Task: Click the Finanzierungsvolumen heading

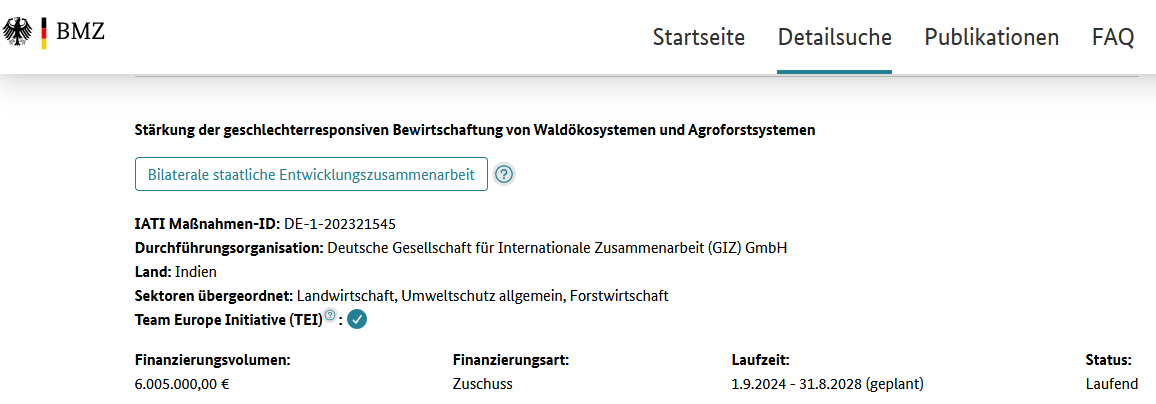Action: [213, 361]
